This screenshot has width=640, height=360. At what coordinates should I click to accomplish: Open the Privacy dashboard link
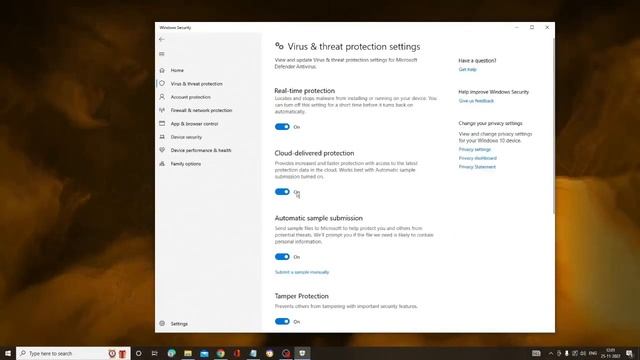[x=478, y=158]
